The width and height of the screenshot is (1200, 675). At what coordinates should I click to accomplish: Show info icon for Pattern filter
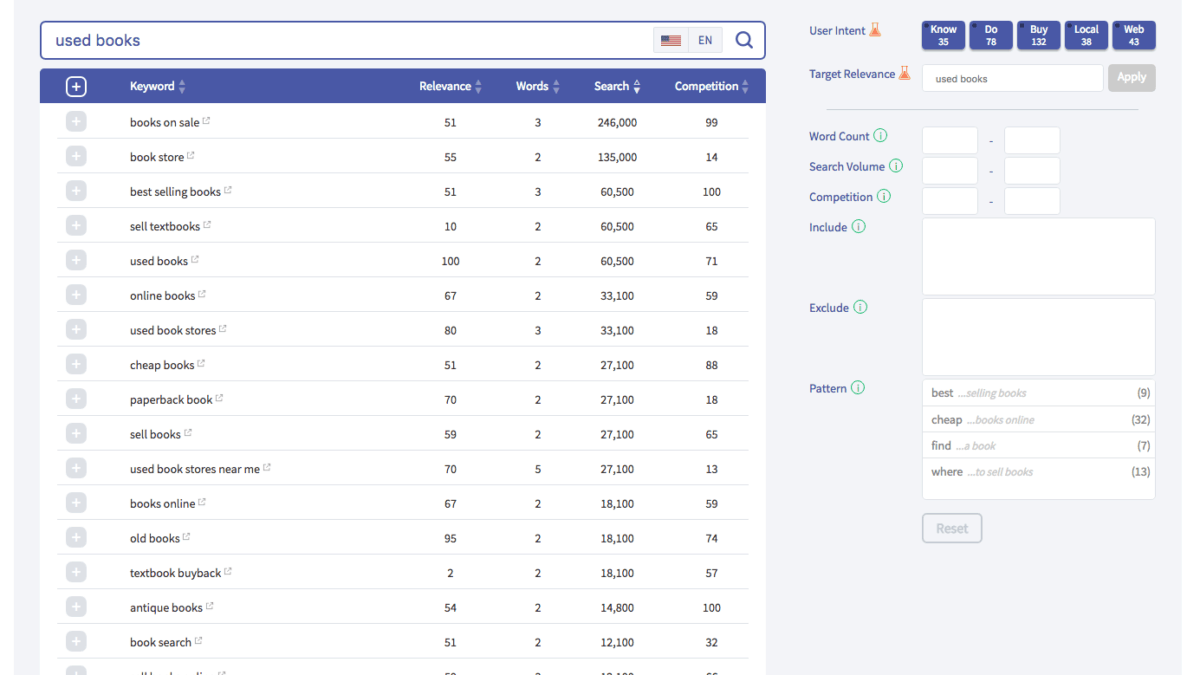(x=858, y=388)
